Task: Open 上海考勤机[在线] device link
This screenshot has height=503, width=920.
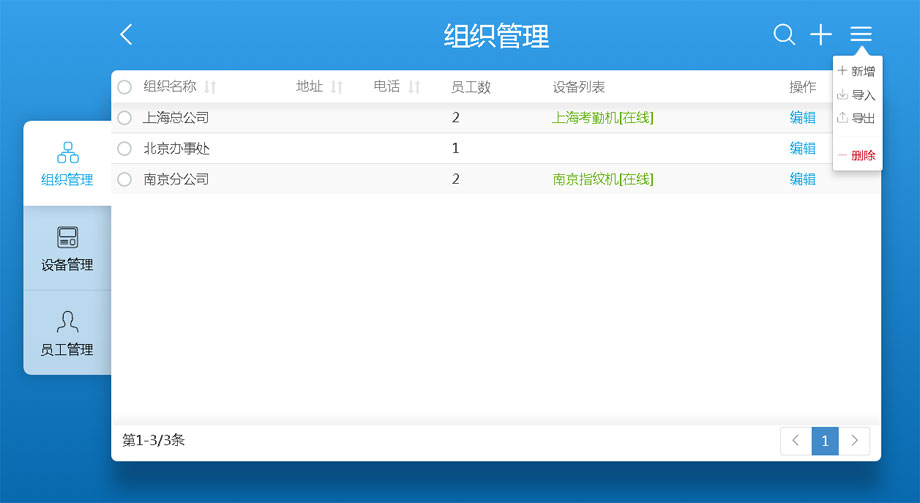Action: point(602,118)
